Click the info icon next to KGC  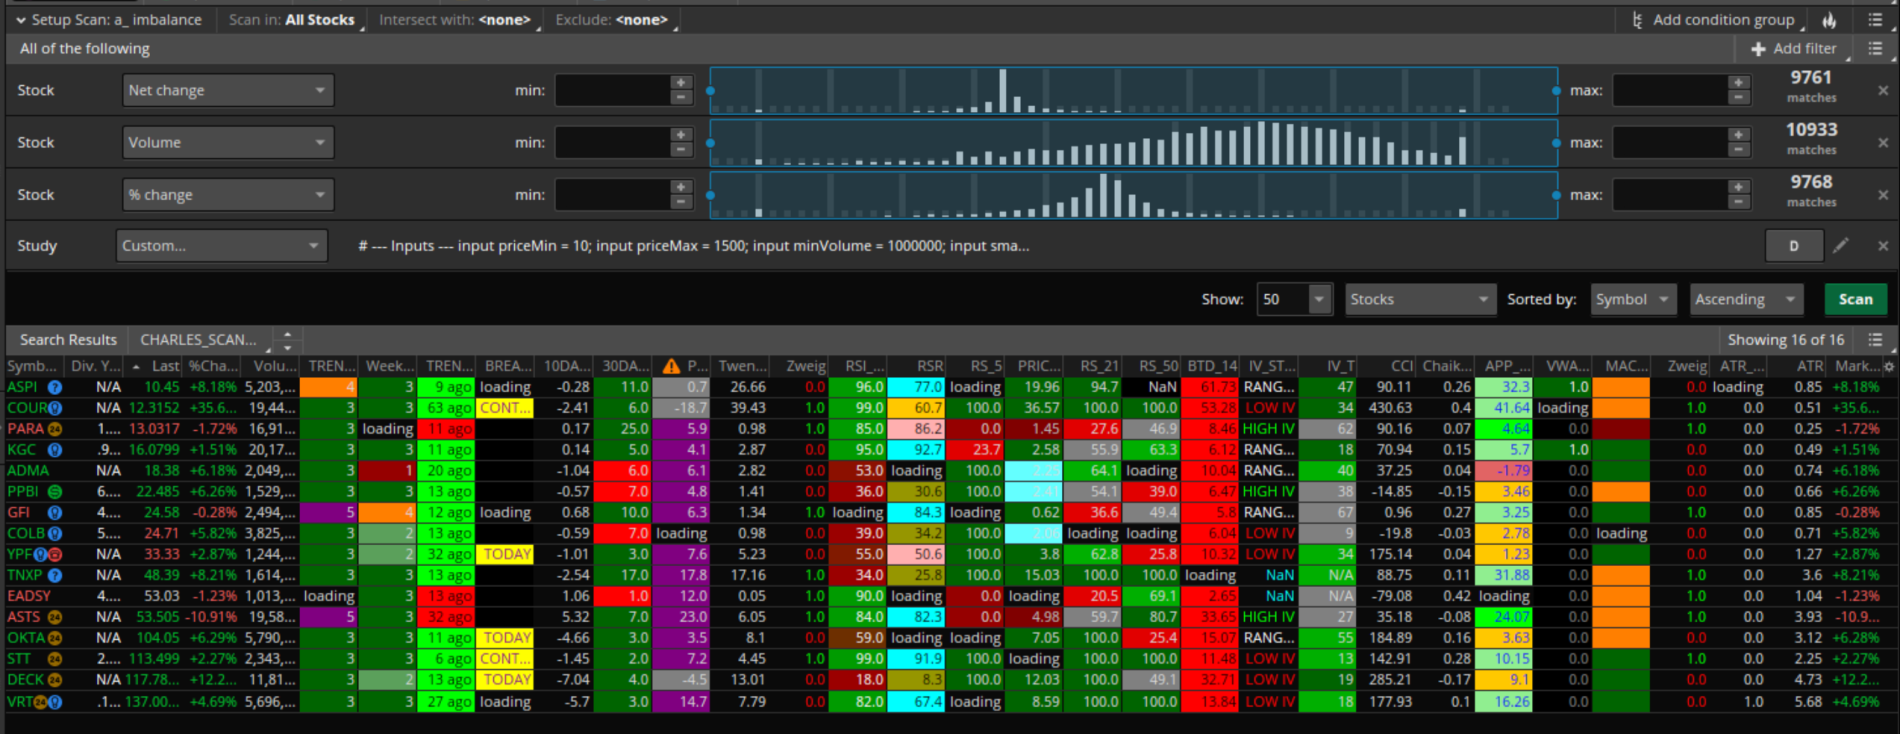pyautogui.click(x=55, y=450)
